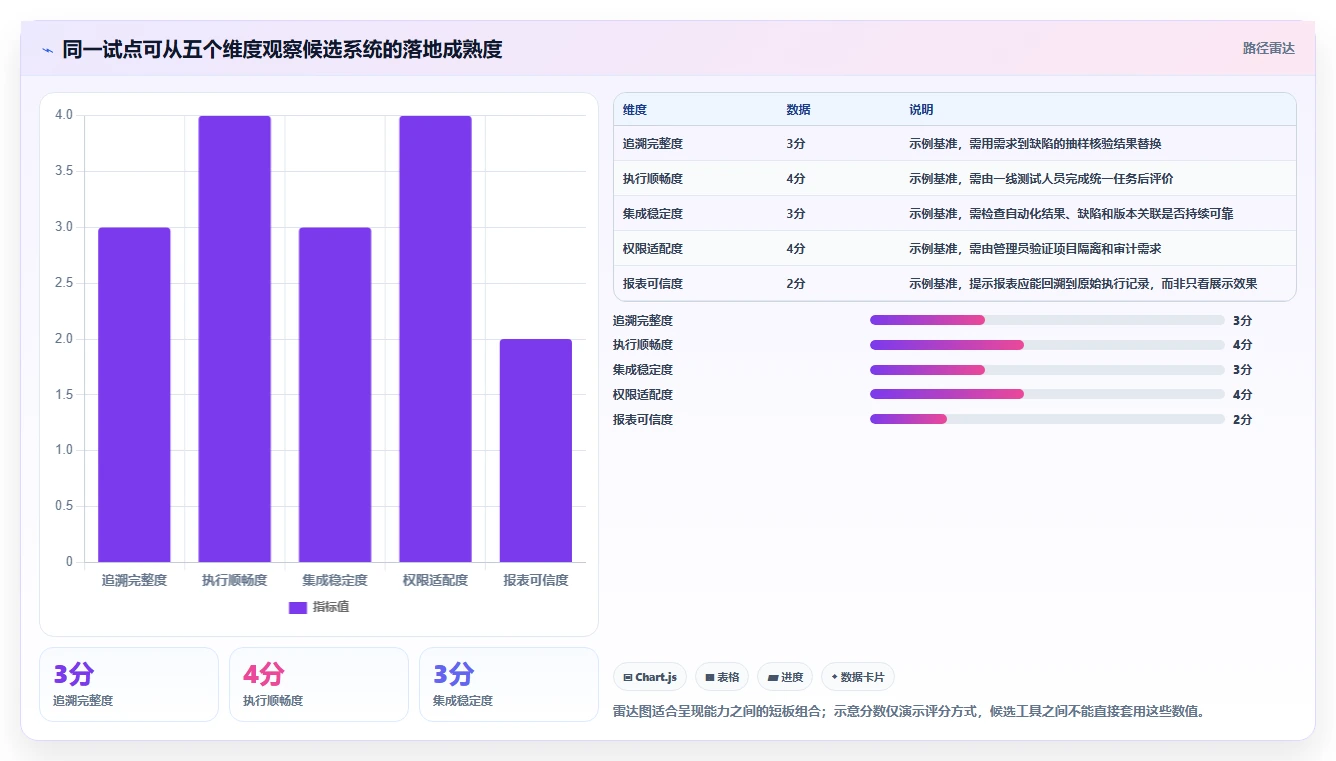Click the 2分 value beside 报表可信度 progress bar
Viewport: 1336px width, 761px height.
tap(1243, 420)
